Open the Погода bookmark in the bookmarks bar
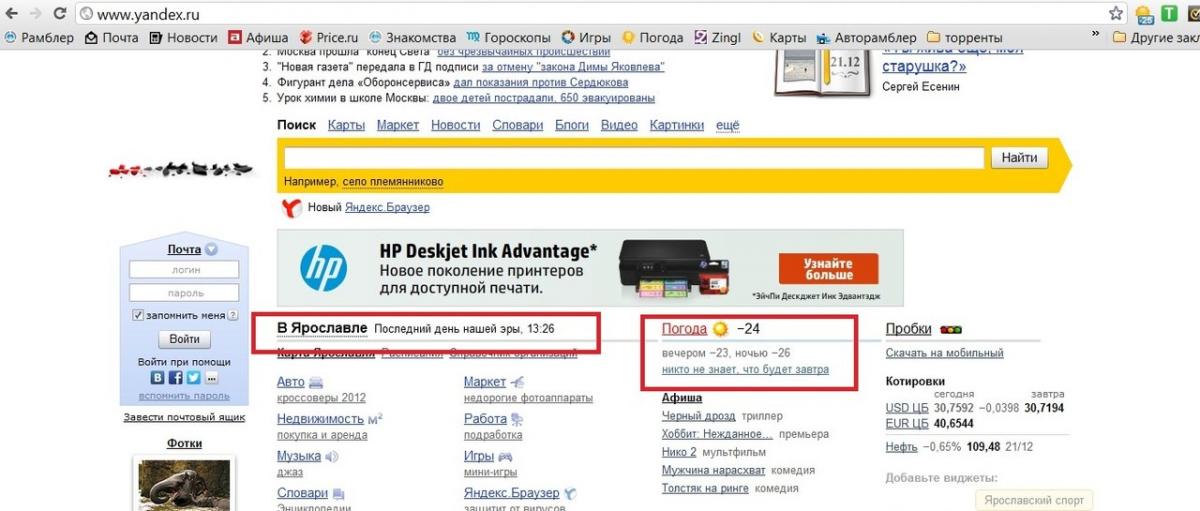 [x=654, y=37]
